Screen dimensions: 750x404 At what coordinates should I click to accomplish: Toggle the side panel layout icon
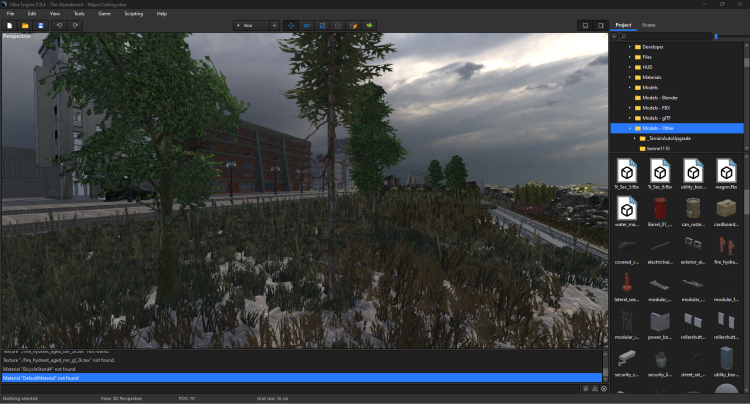tap(601, 25)
